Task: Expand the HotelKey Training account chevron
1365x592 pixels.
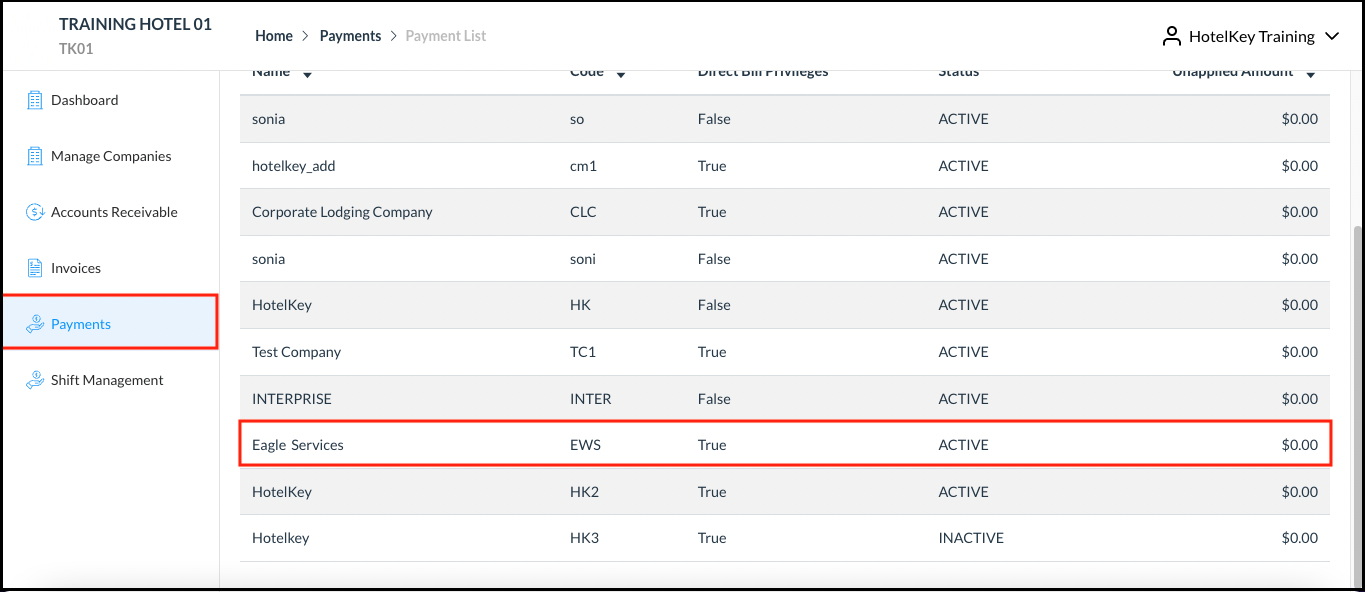Action: (1332, 36)
